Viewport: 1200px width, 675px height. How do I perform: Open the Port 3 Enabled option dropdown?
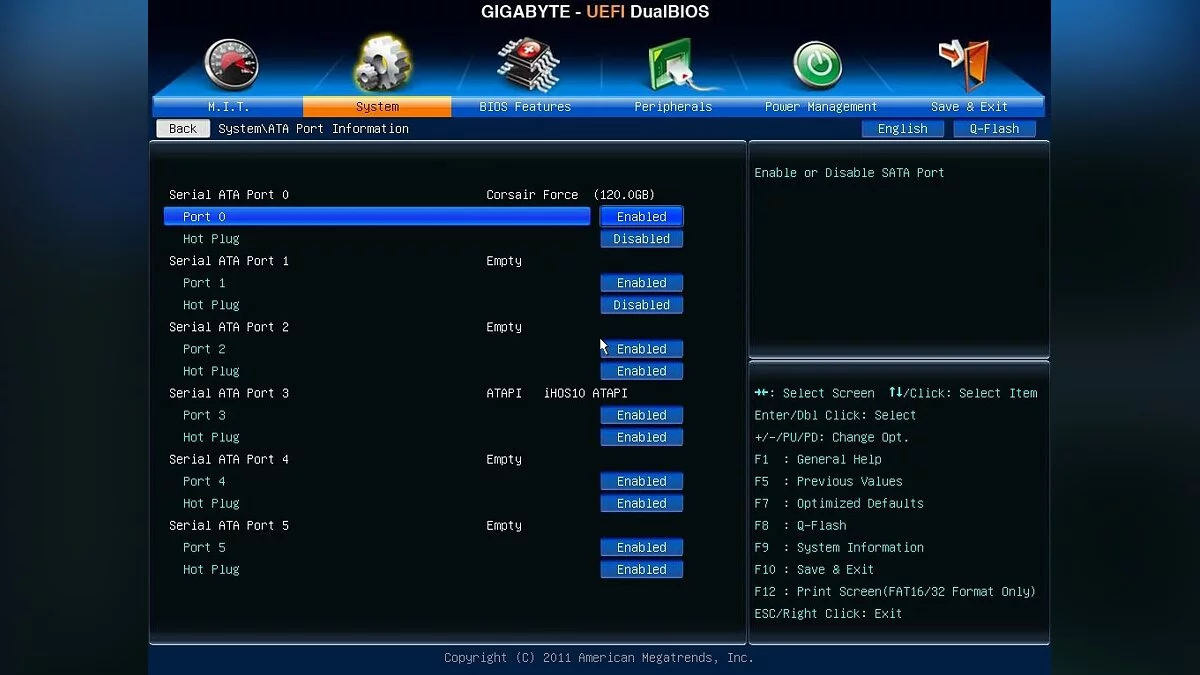pos(641,415)
